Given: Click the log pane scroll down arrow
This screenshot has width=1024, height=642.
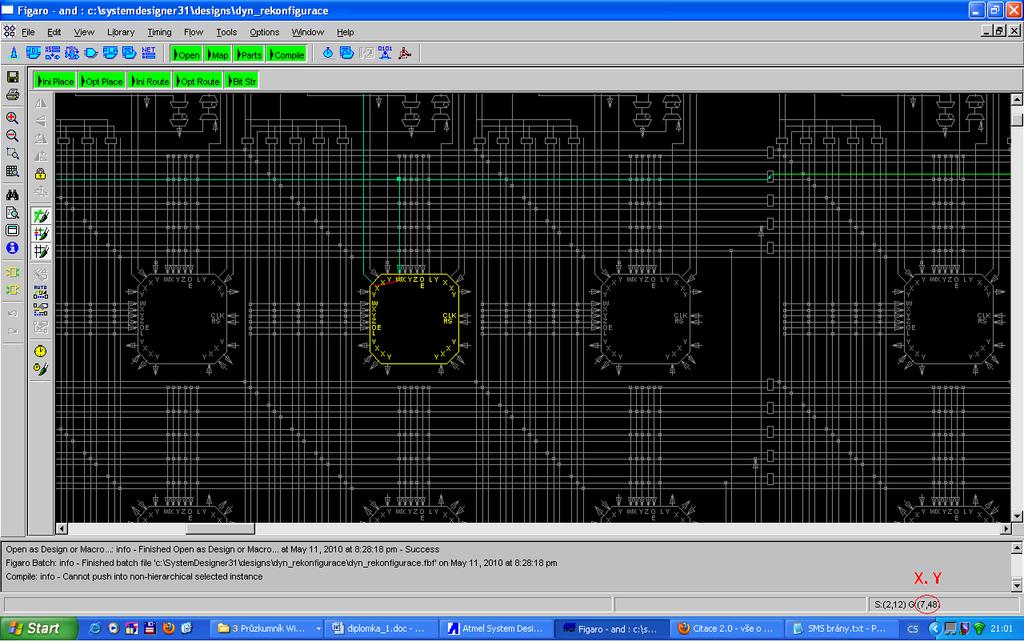Looking at the screenshot, I should (x=1017, y=585).
